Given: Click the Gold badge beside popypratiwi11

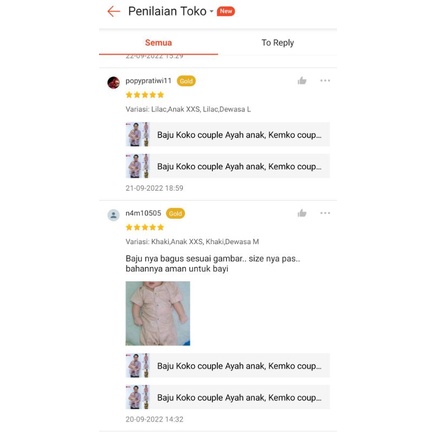Looking at the screenshot, I should pos(186,81).
